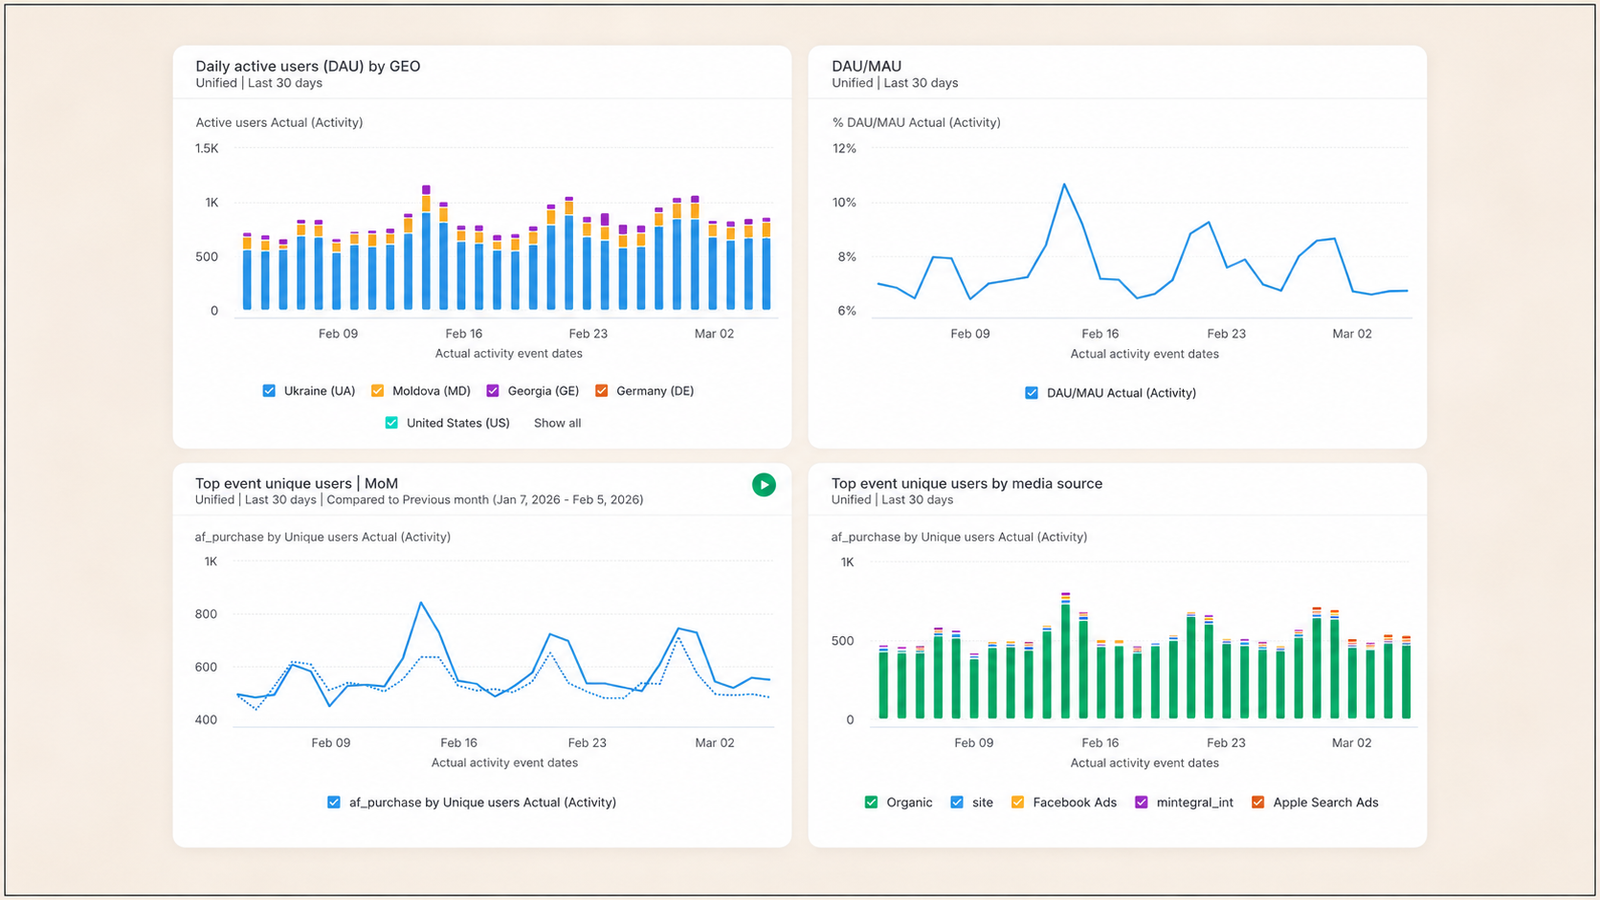The image size is (1600, 900).
Task: Disable the Germany (DE) series checkbox
Action: click(x=602, y=391)
